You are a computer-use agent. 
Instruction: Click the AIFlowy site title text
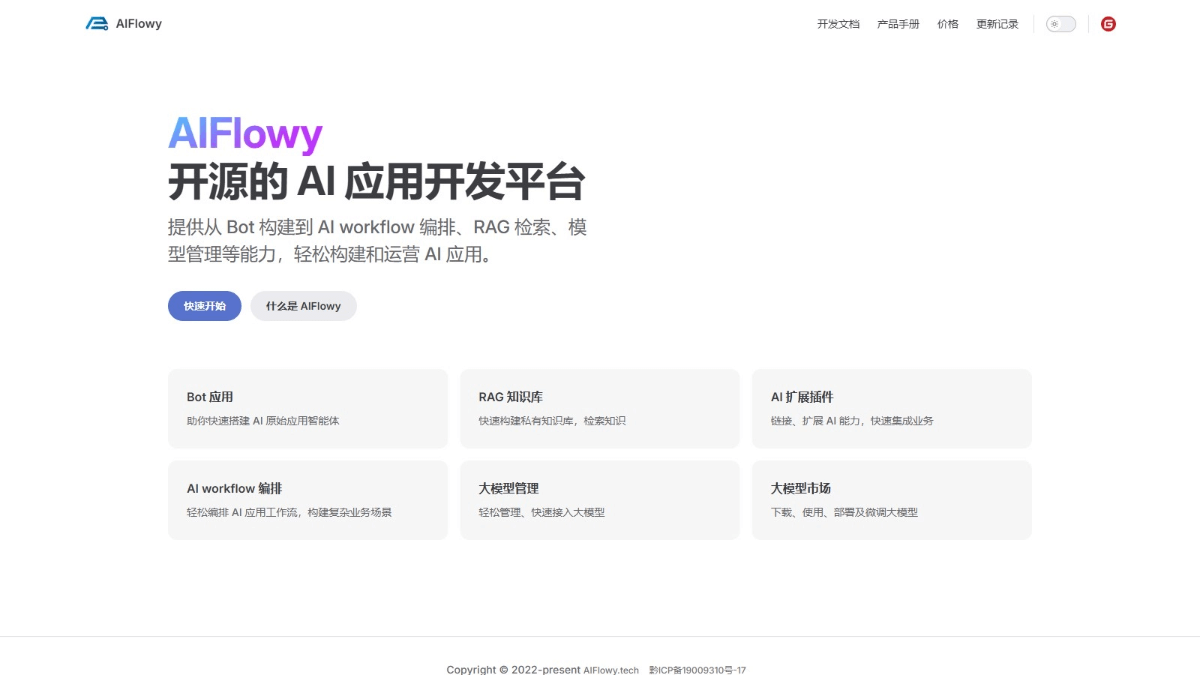point(139,24)
